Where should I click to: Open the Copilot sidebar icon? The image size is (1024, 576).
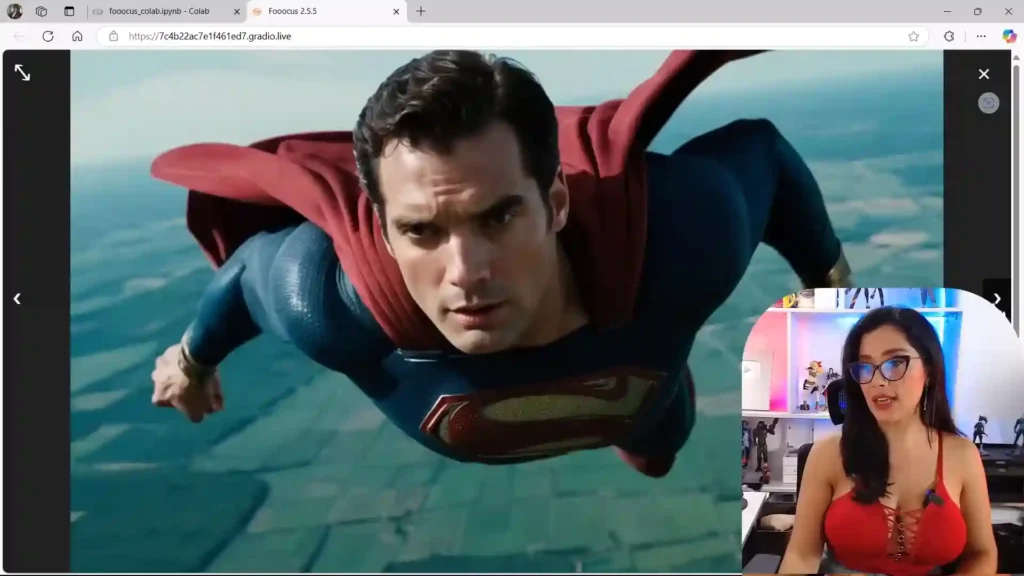1007,36
